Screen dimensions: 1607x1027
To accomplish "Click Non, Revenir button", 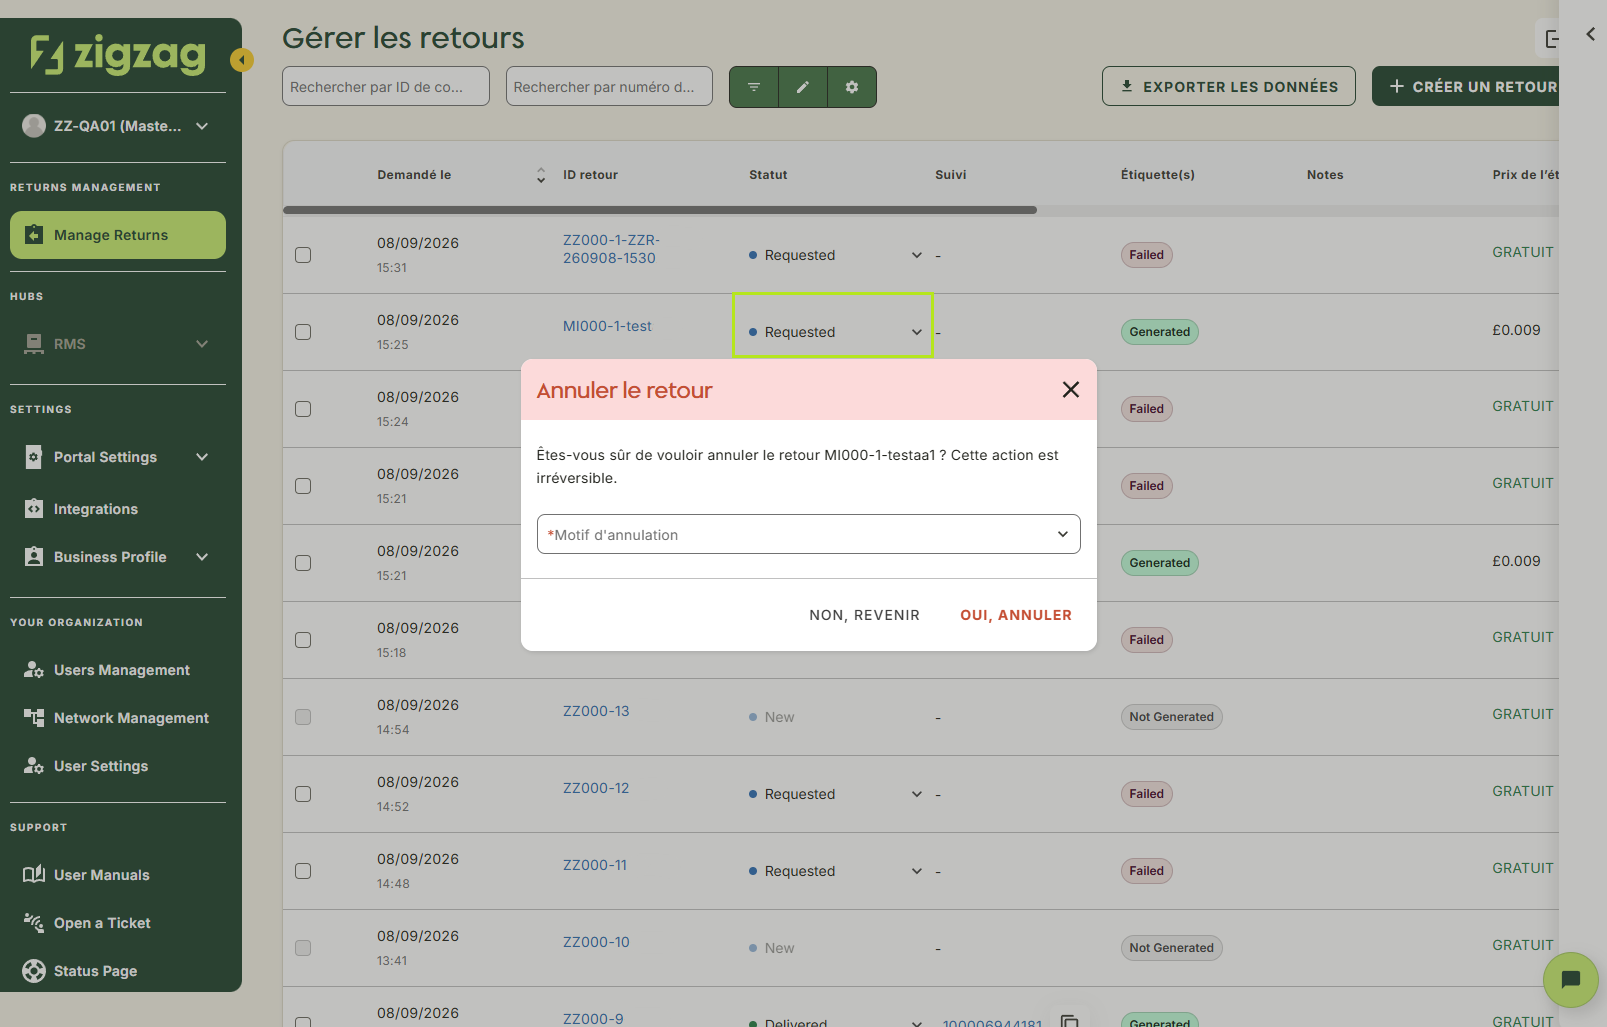I will pos(864,615).
